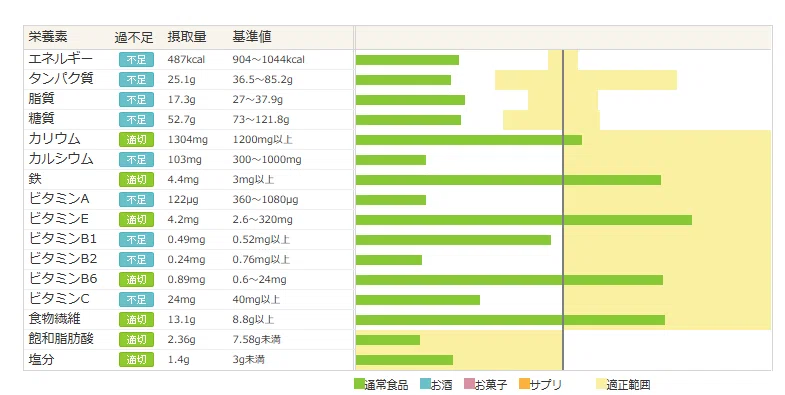Click the 適切 badge for 塩分
This screenshot has width=785, height=395.
pyautogui.click(x=136, y=359)
